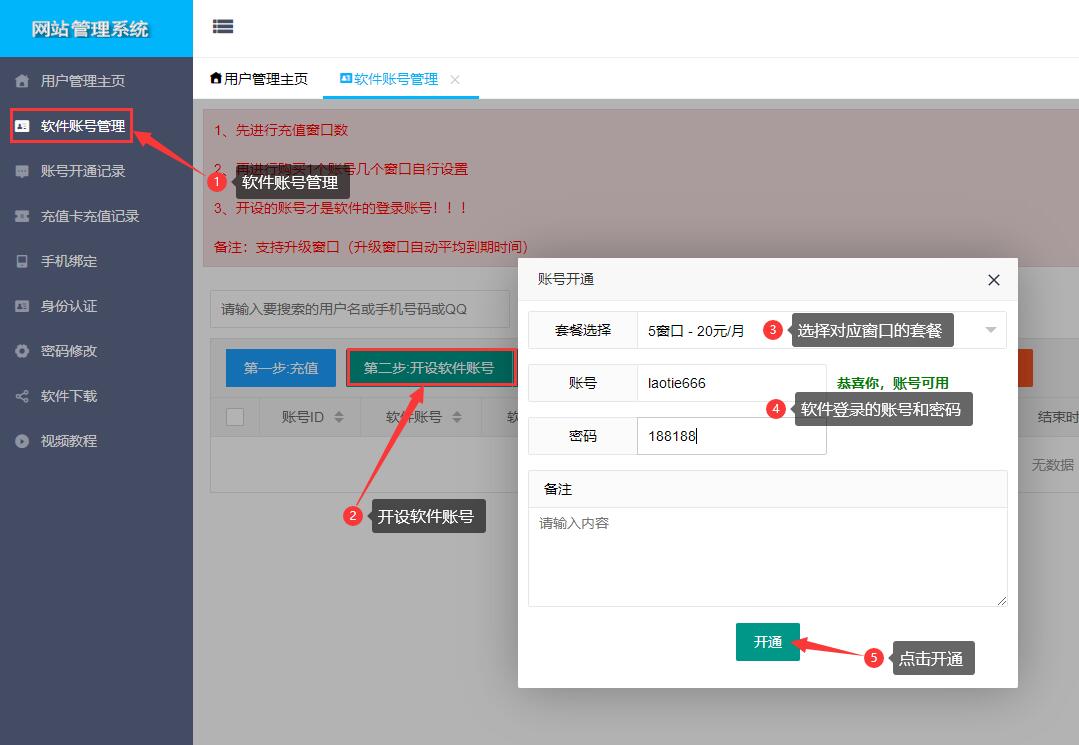This screenshot has width=1079, height=745.
Task: Open the 套餐选择 dropdown arrow
Action: (990, 330)
